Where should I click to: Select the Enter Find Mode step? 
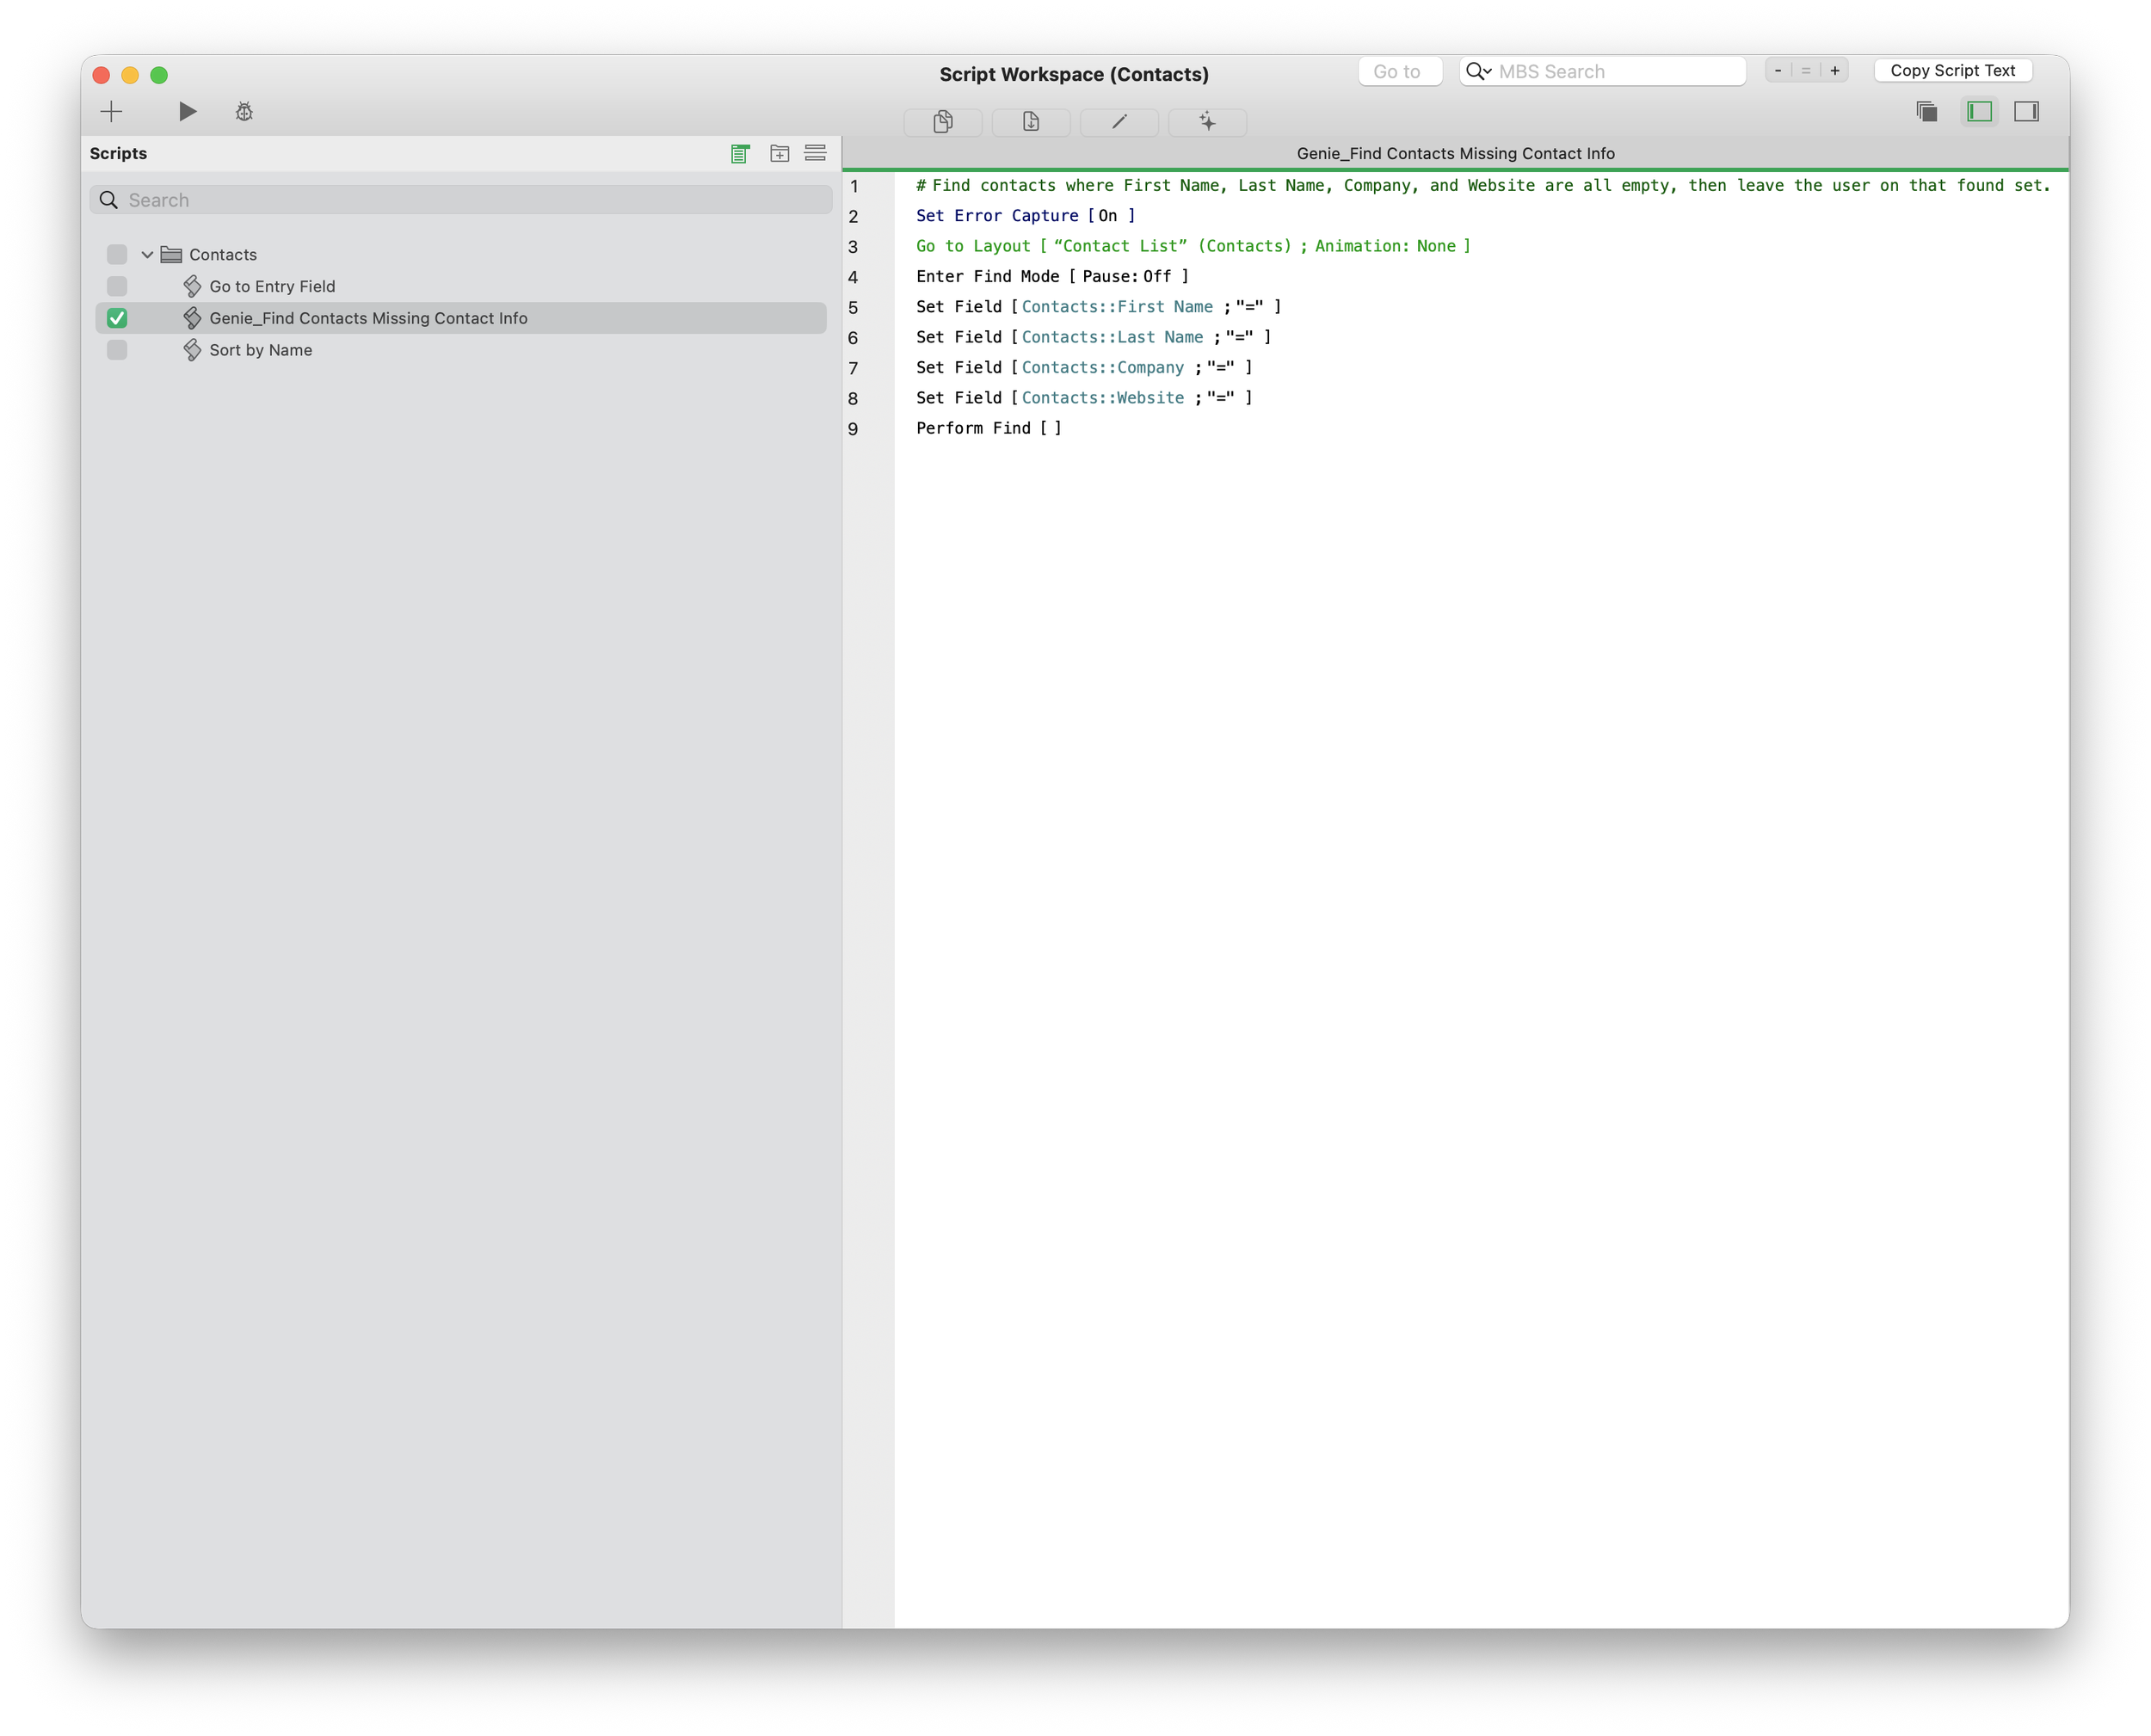coord(1052,276)
